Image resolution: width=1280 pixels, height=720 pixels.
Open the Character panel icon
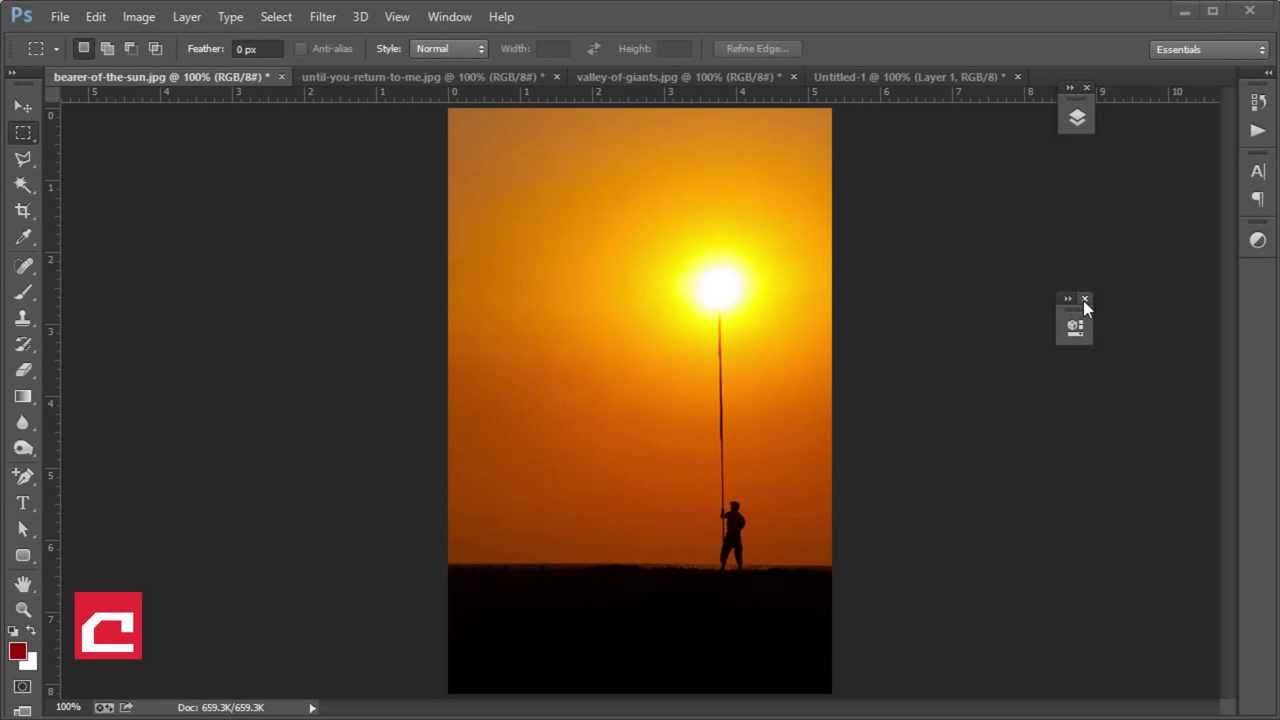tap(1258, 171)
